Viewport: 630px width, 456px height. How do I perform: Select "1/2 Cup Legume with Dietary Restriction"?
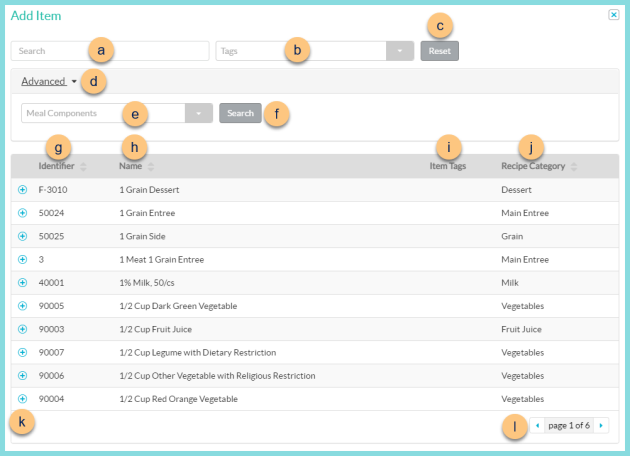point(198,352)
